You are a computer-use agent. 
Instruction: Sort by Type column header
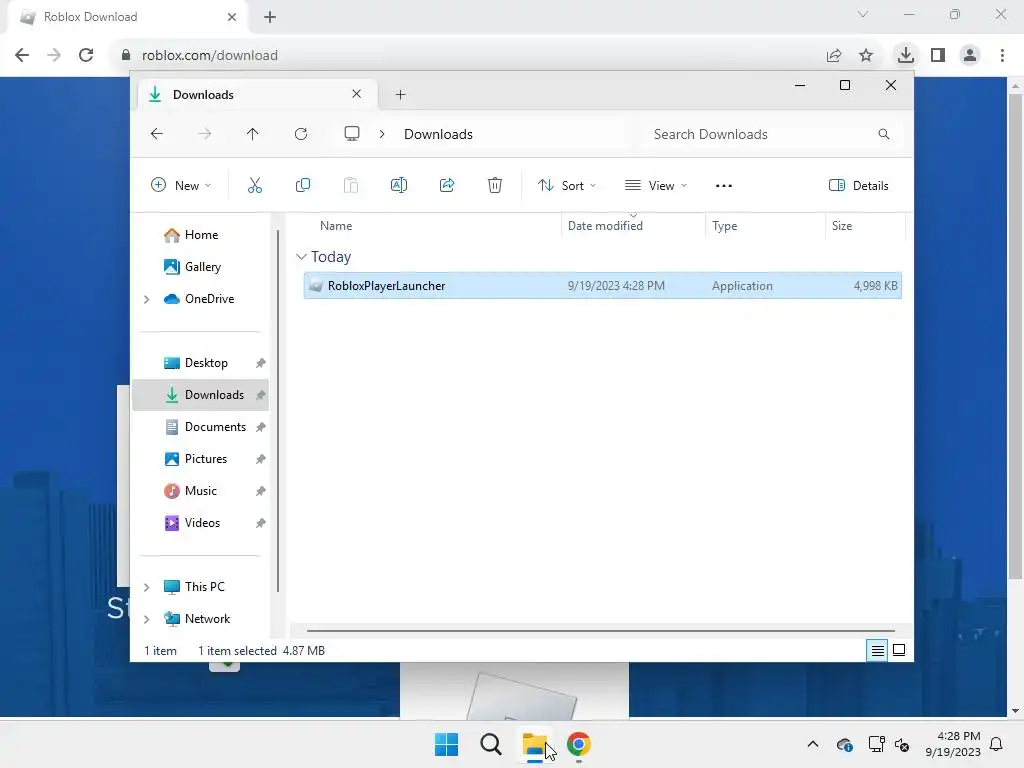[x=724, y=226]
